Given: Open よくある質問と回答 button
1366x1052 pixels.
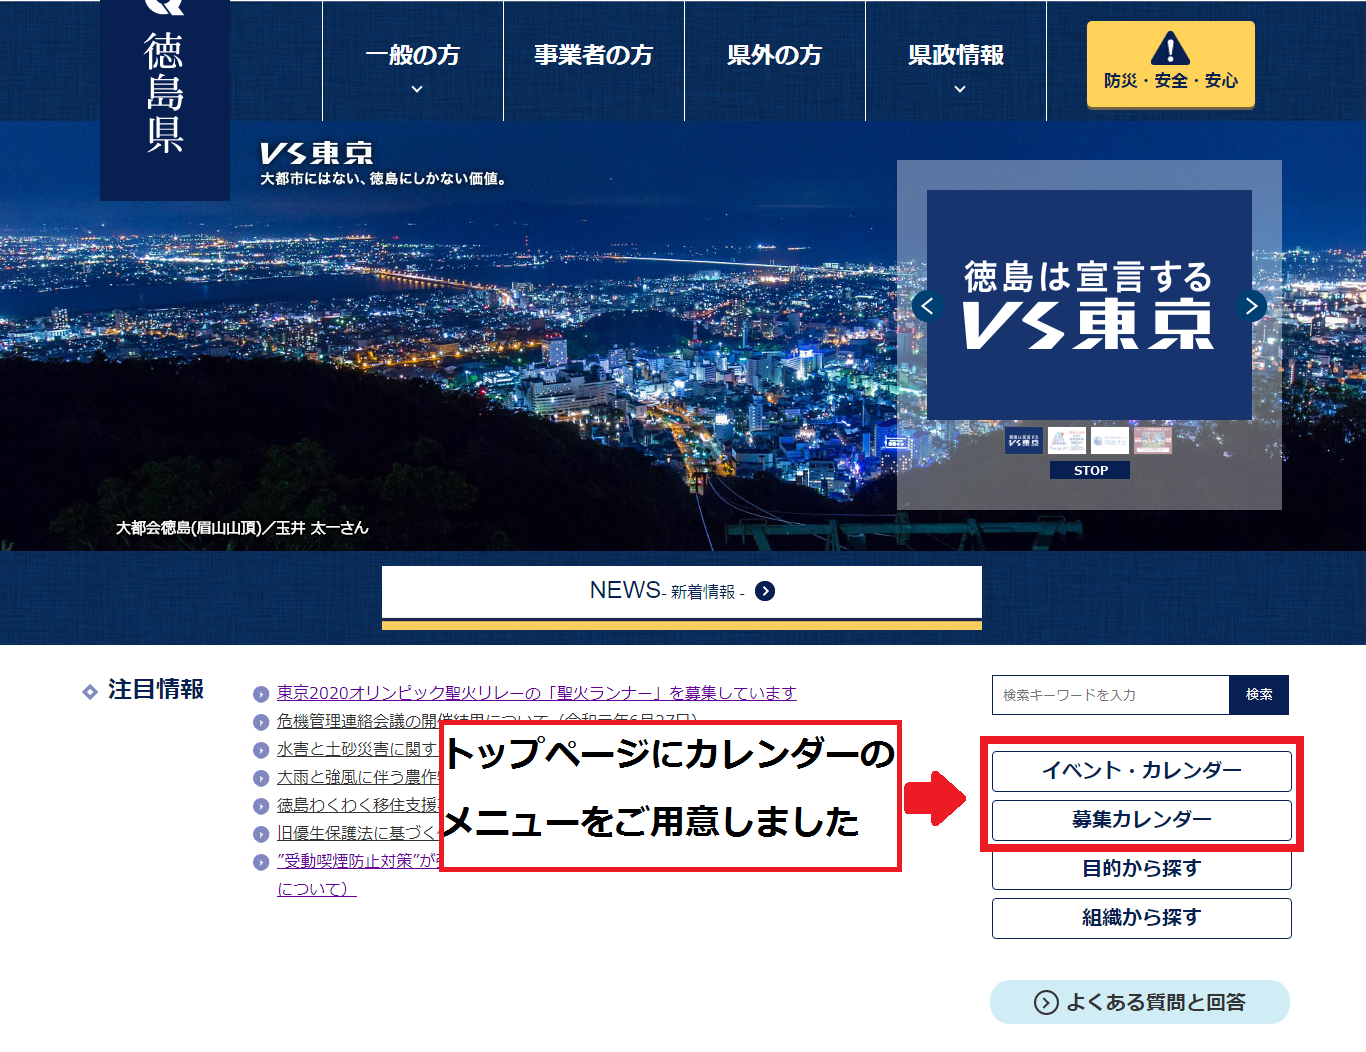Looking at the screenshot, I should coord(1140,1002).
